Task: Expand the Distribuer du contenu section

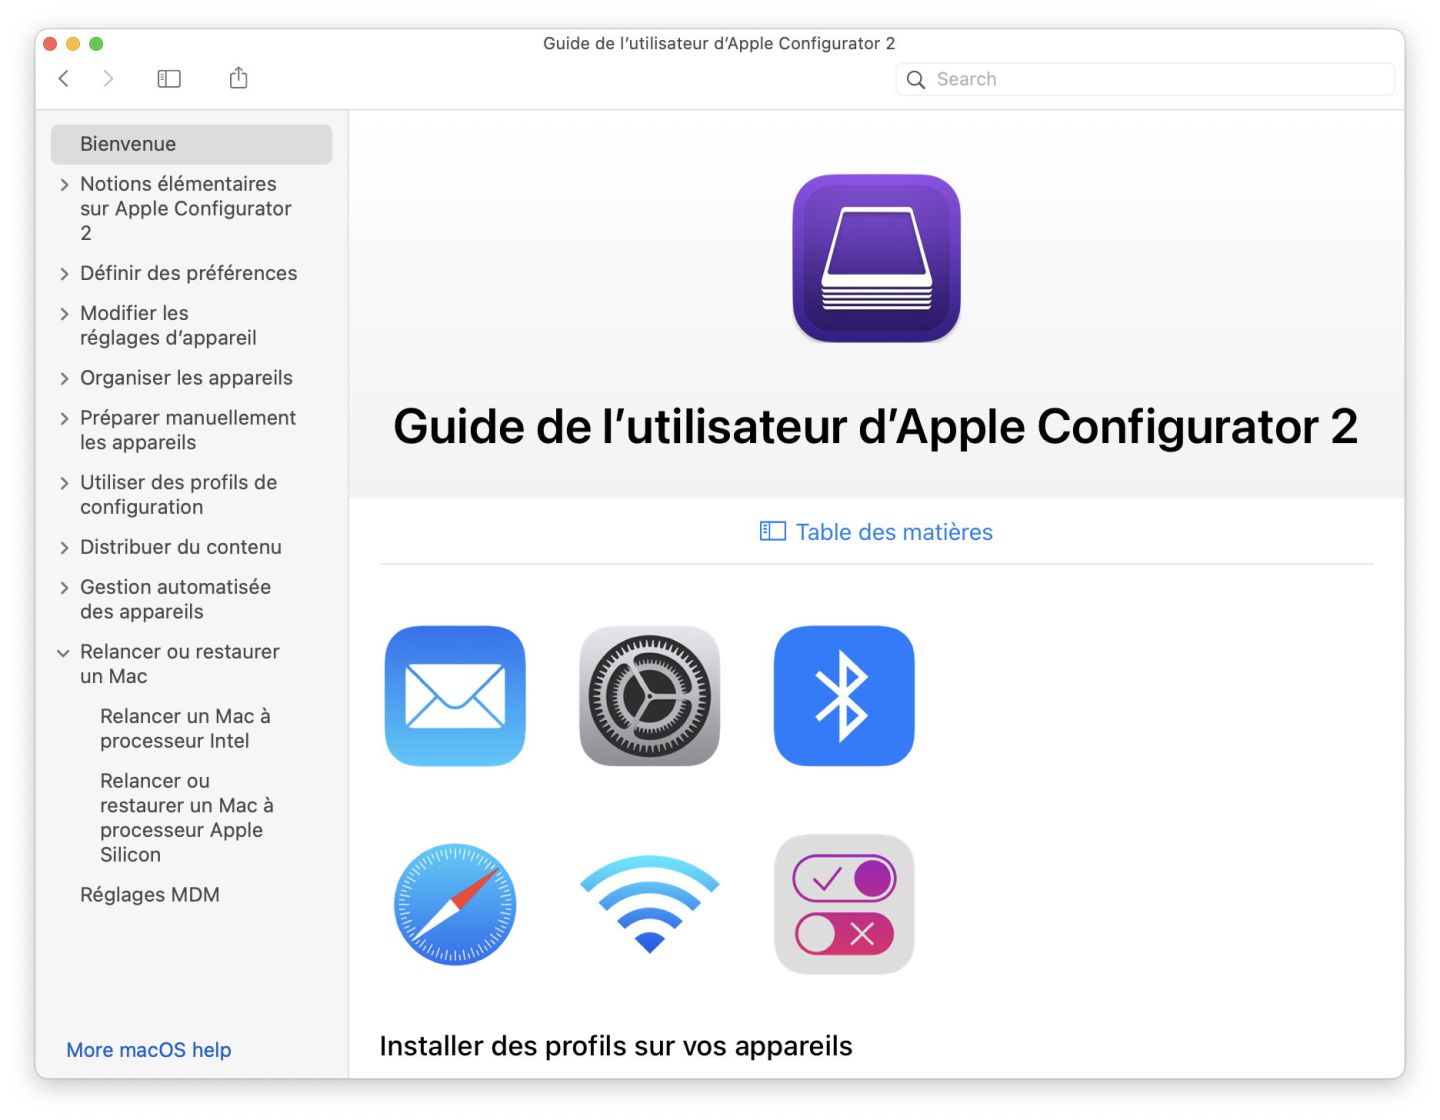Action: coord(64,548)
